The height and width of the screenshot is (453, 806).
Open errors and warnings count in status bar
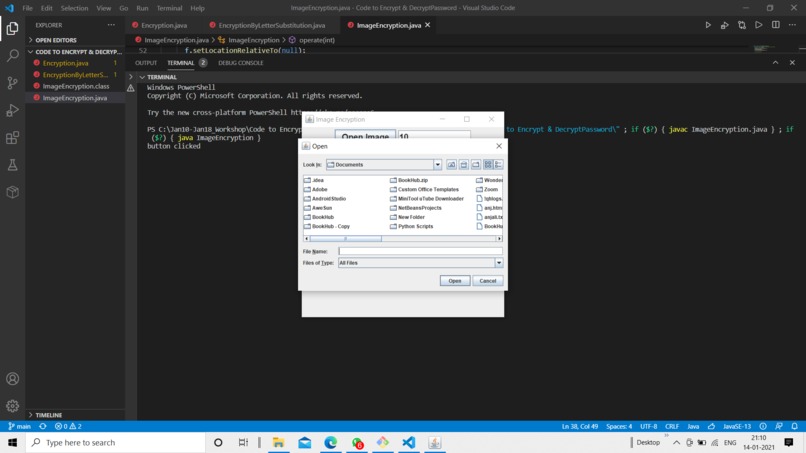tap(68, 426)
